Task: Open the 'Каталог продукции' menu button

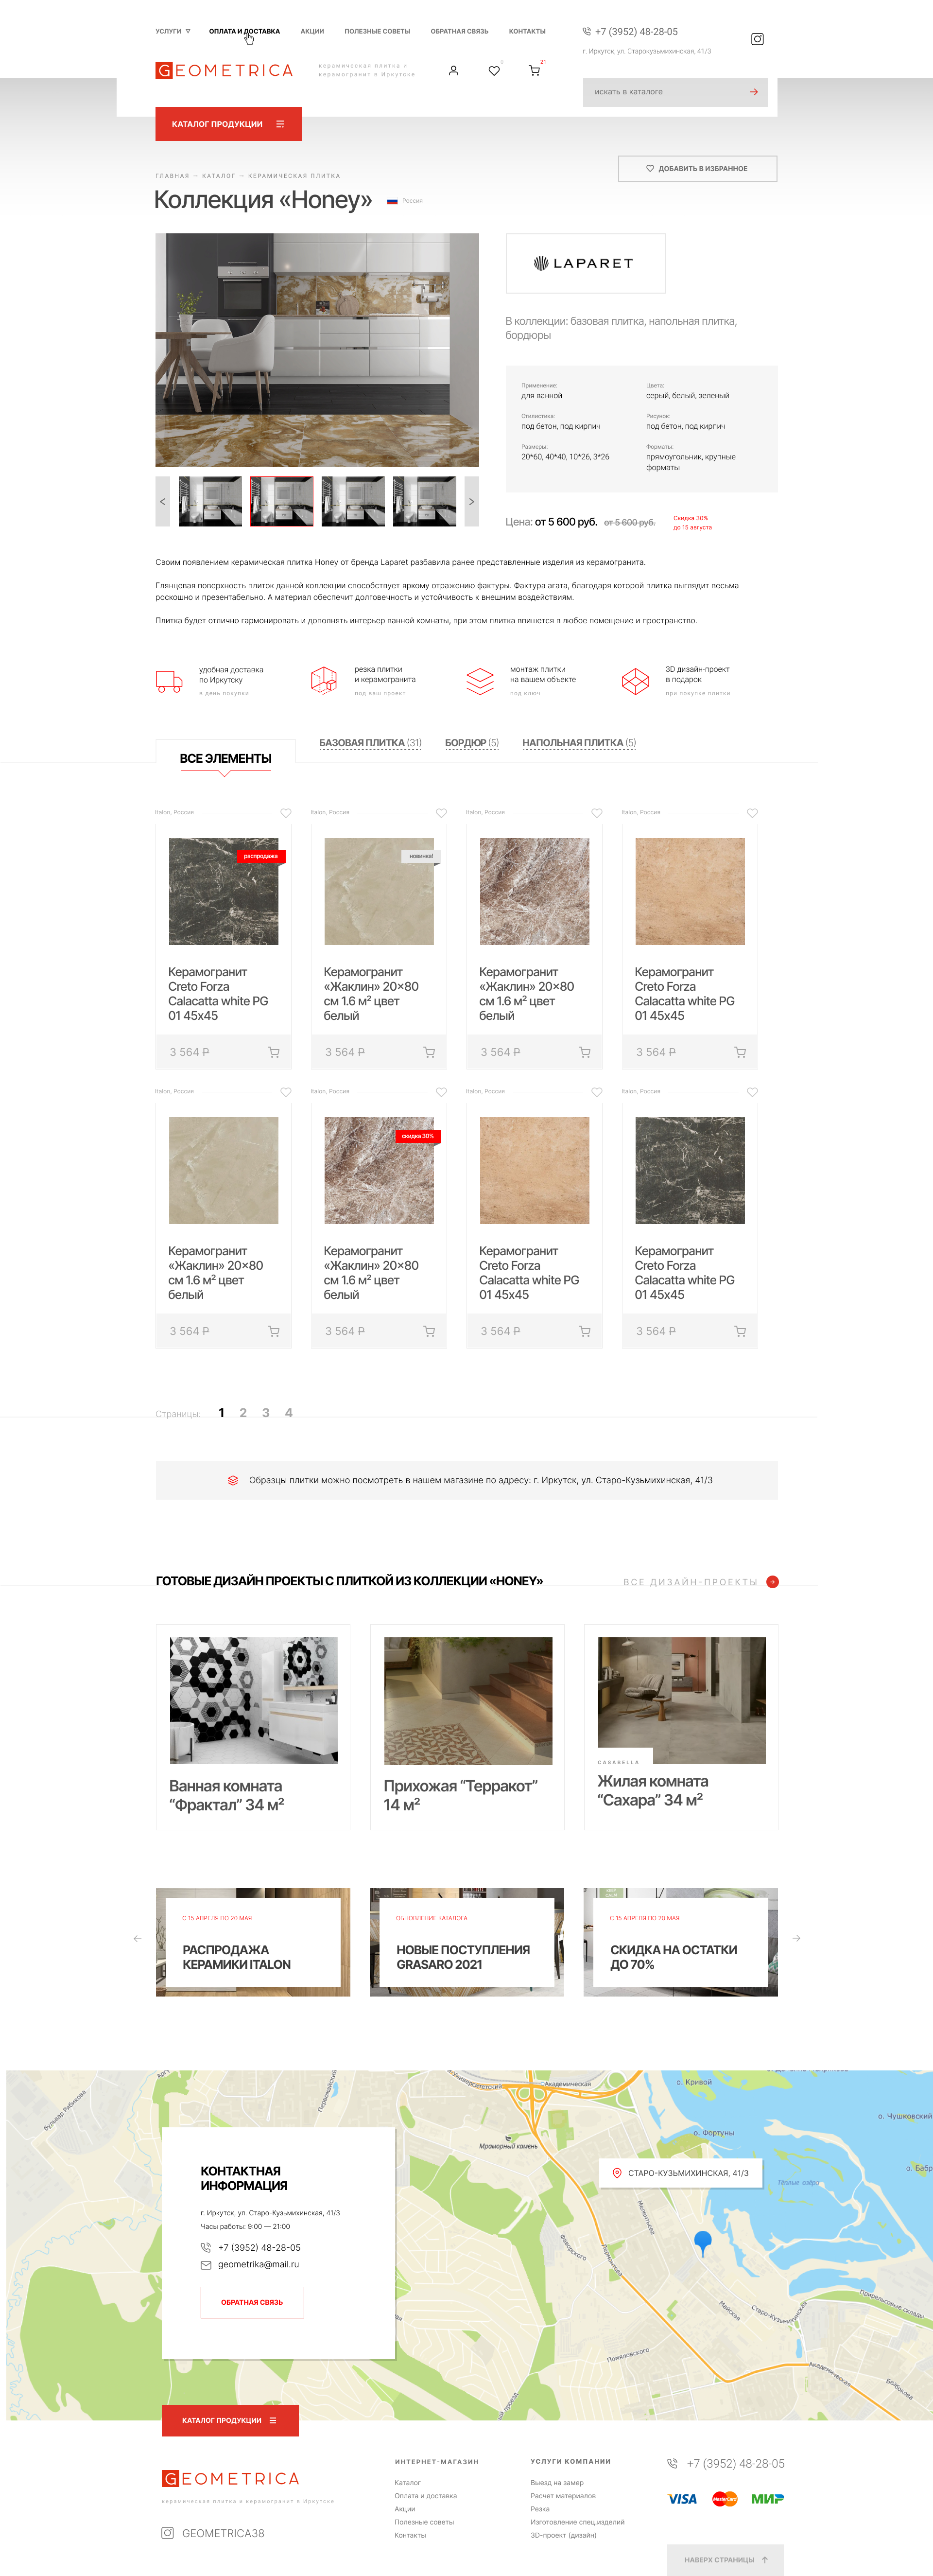Action: coord(228,124)
